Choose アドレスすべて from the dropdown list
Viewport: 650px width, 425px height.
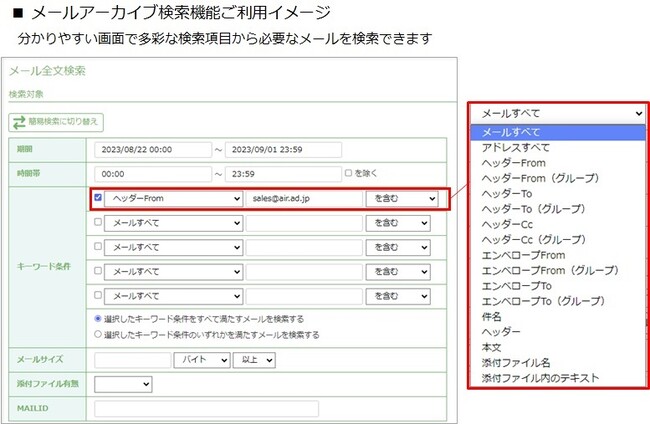(517, 147)
